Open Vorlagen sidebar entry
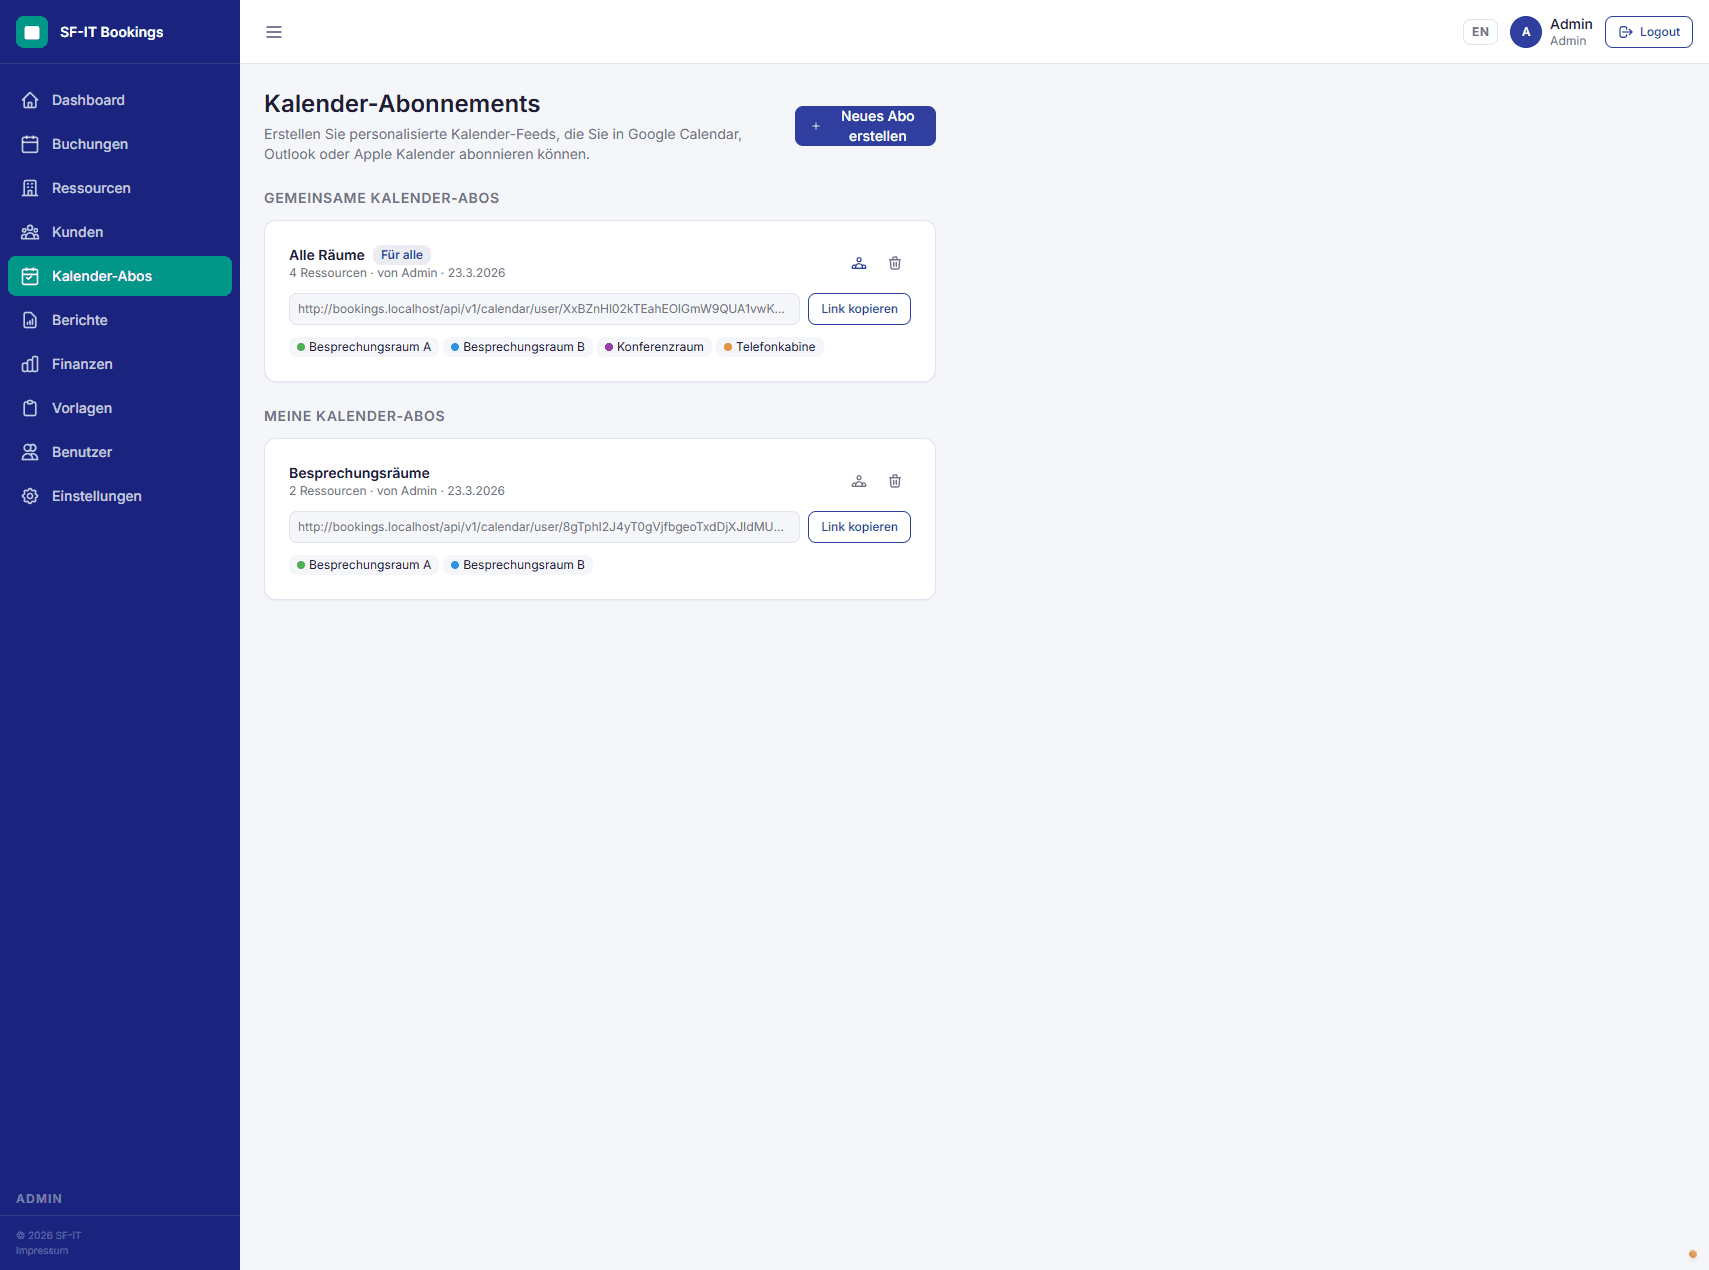1709x1270 pixels. point(120,408)
